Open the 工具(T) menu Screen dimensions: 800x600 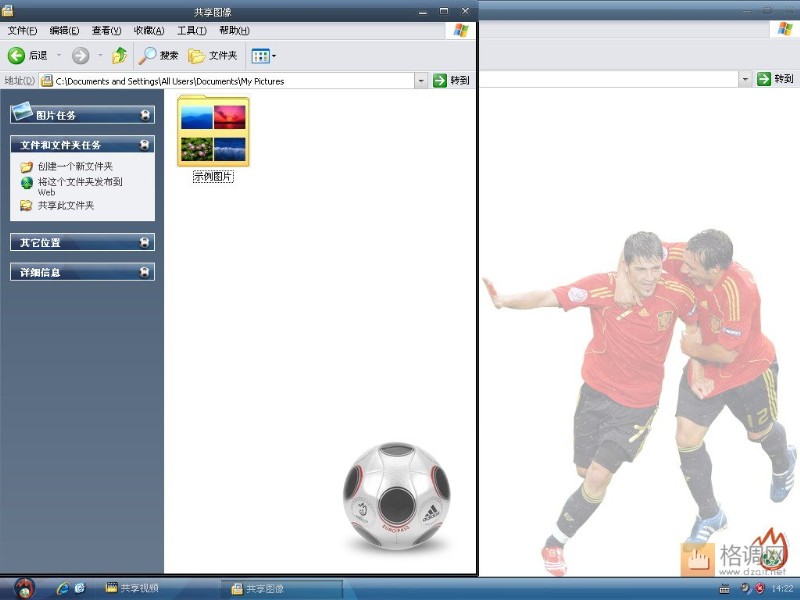click(x=192, y=30)
